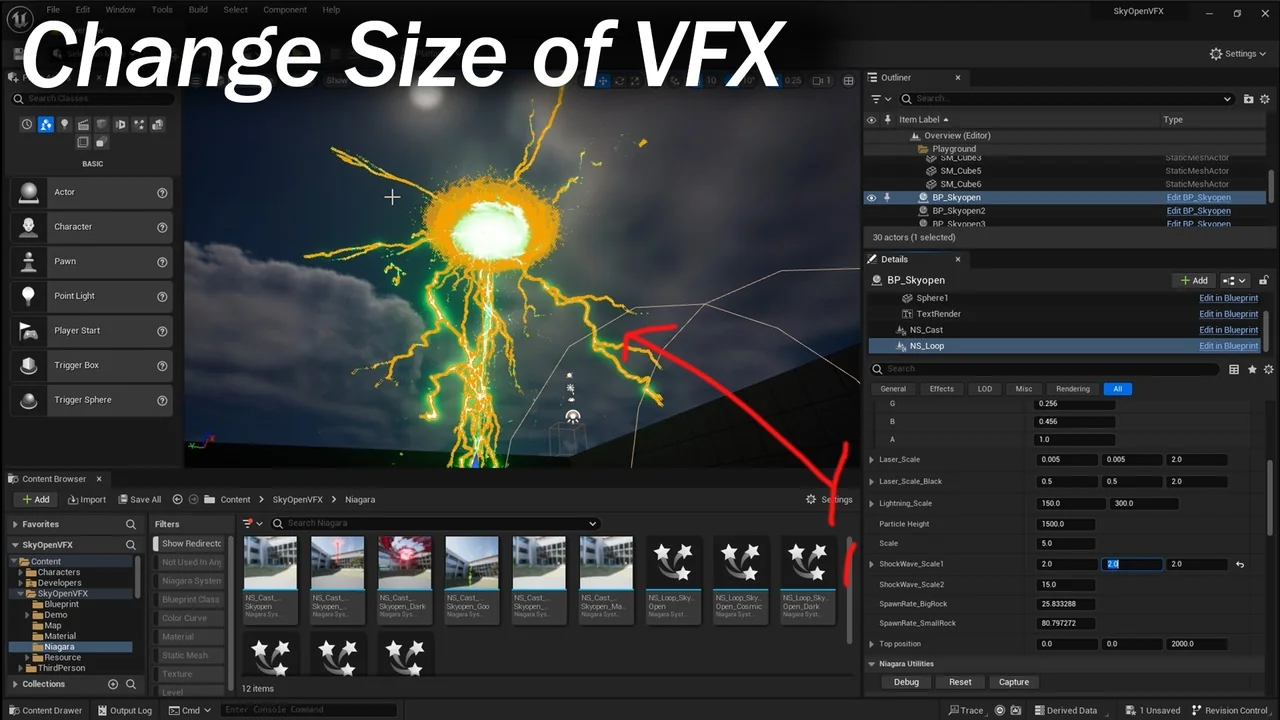Click the Capture button in Niagara Utilities
The height and width of the screenshot is (720, 1280).
coord(1013,682)
